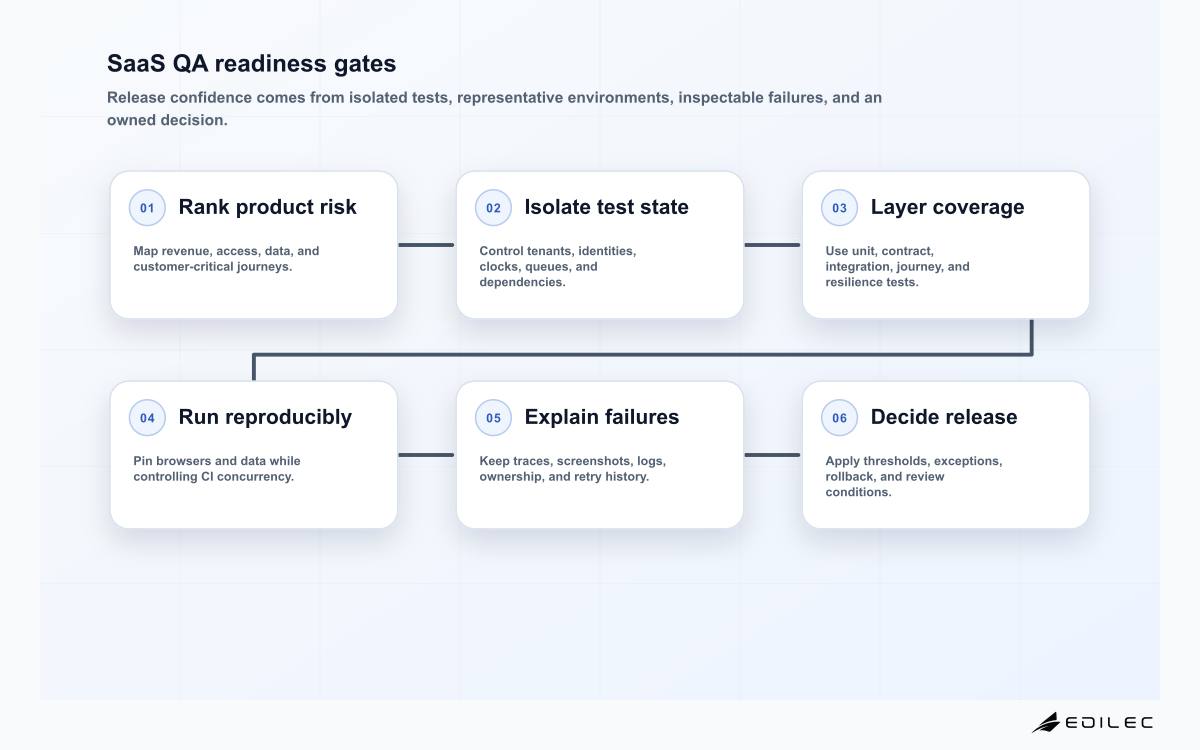
Task: Select the Decide release heading
Action: point(943,417)
